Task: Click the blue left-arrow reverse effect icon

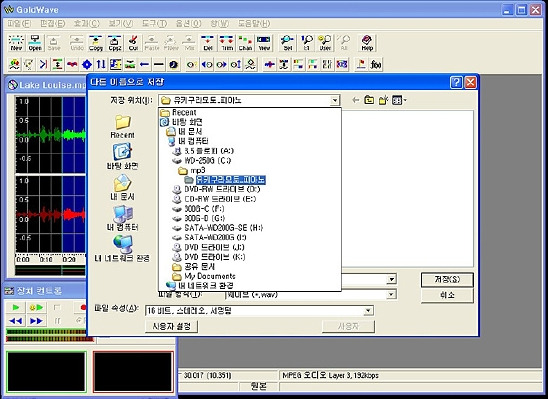Action: (144, 64)
